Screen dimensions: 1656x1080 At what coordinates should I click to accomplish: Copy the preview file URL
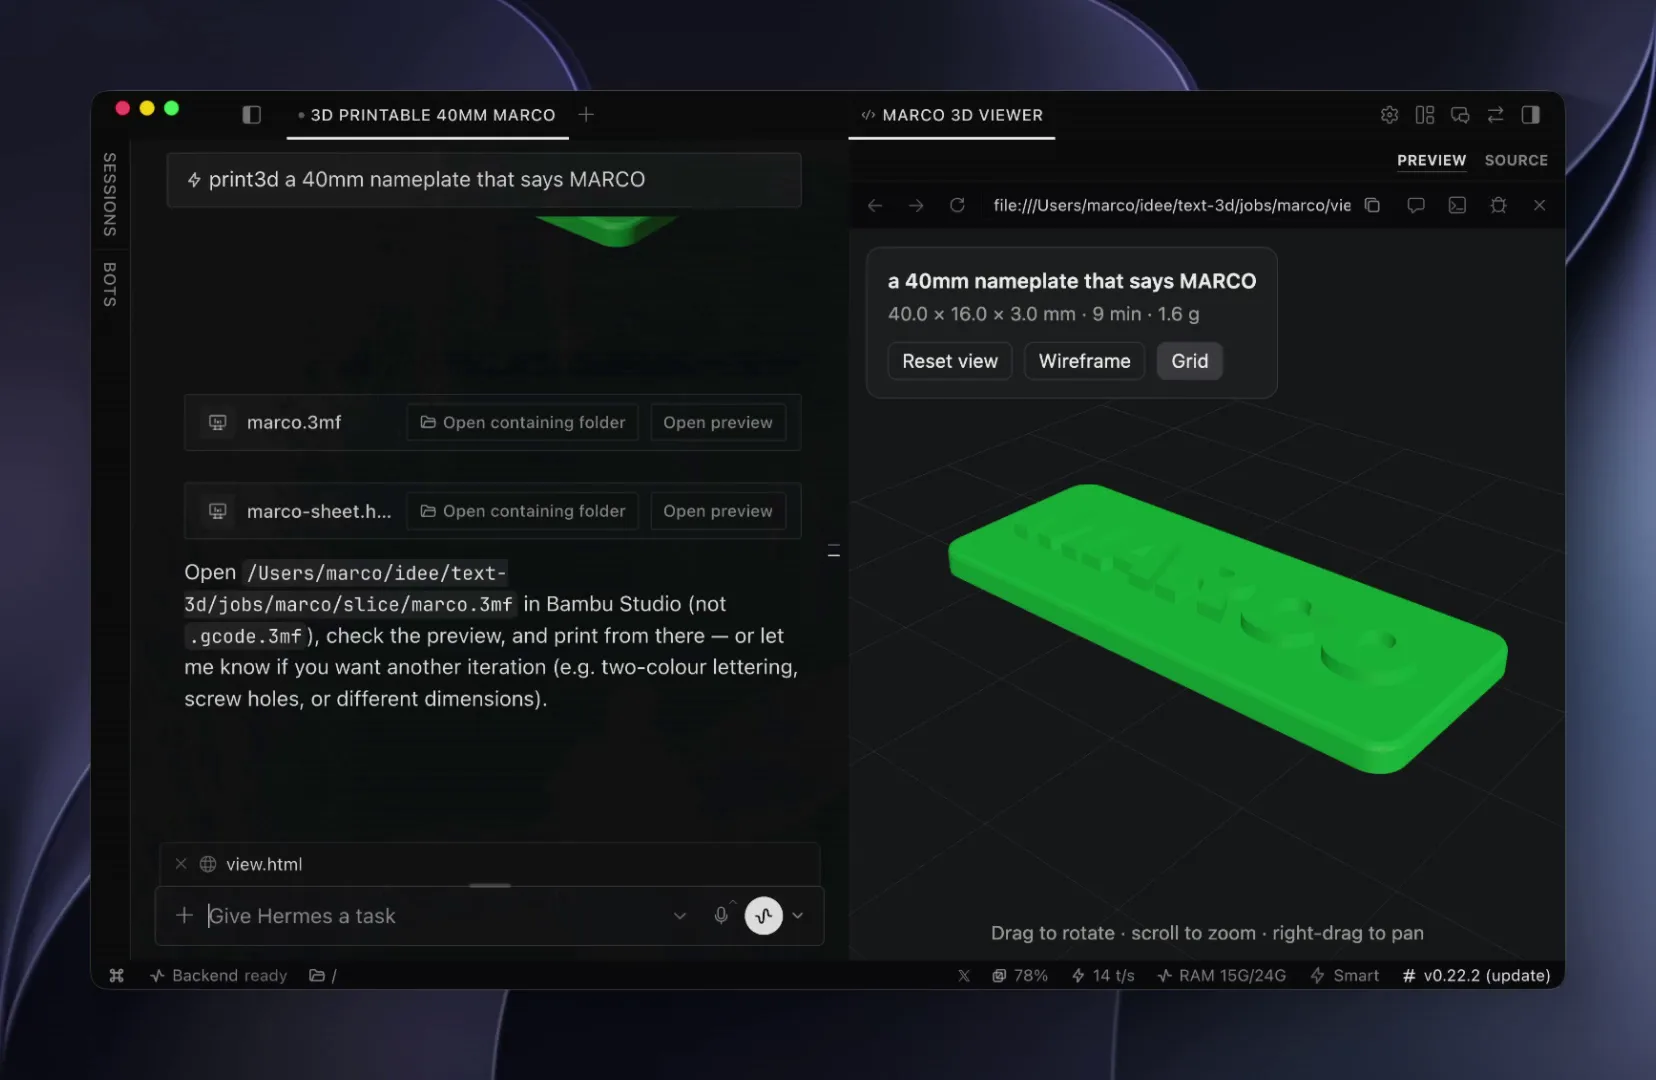click(1372, 205)
